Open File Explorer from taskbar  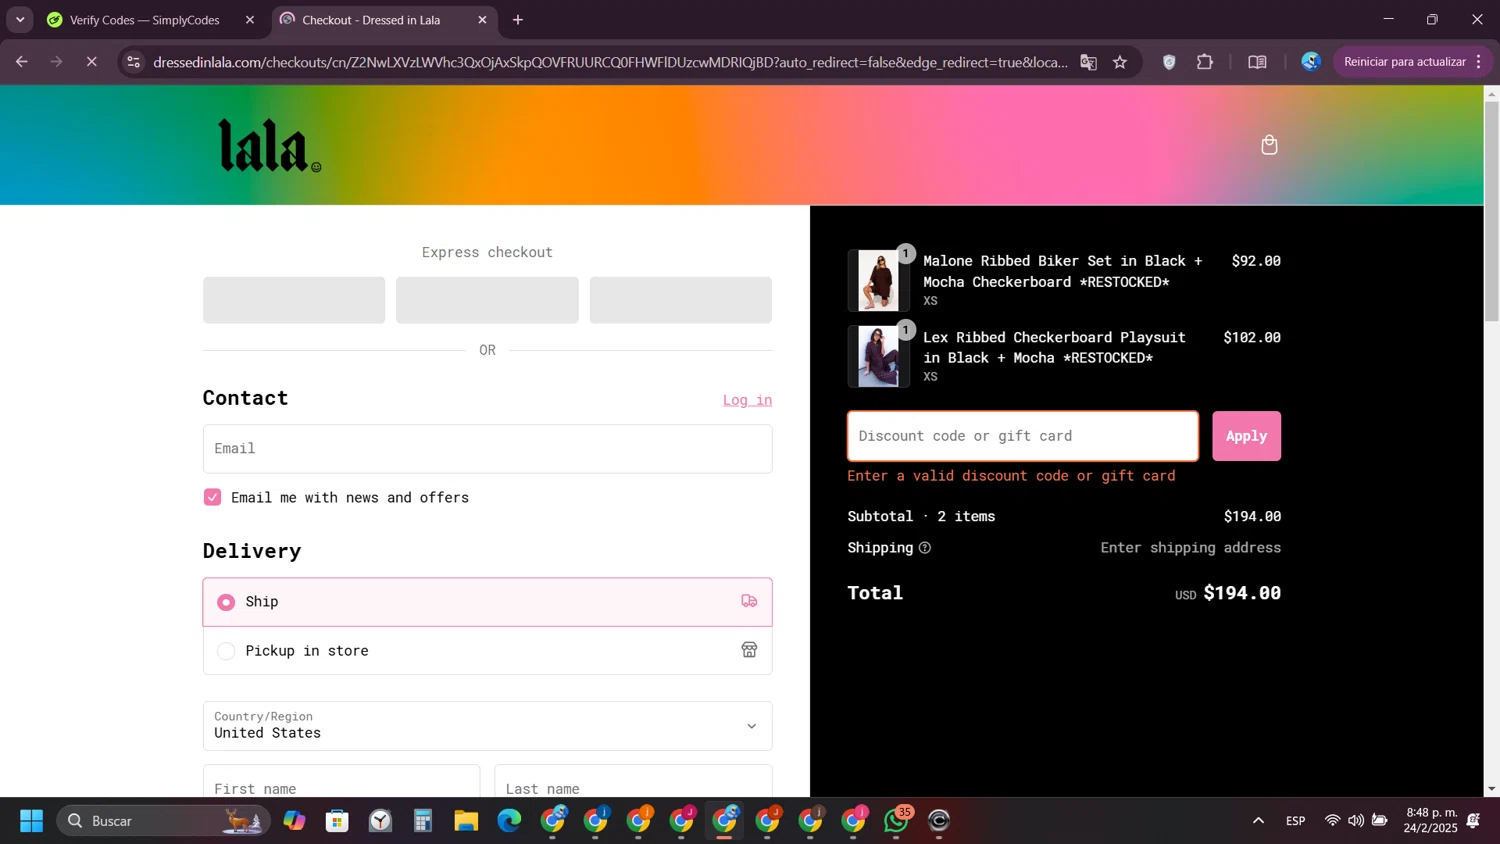pyautogui.click(x=466, y=821)
